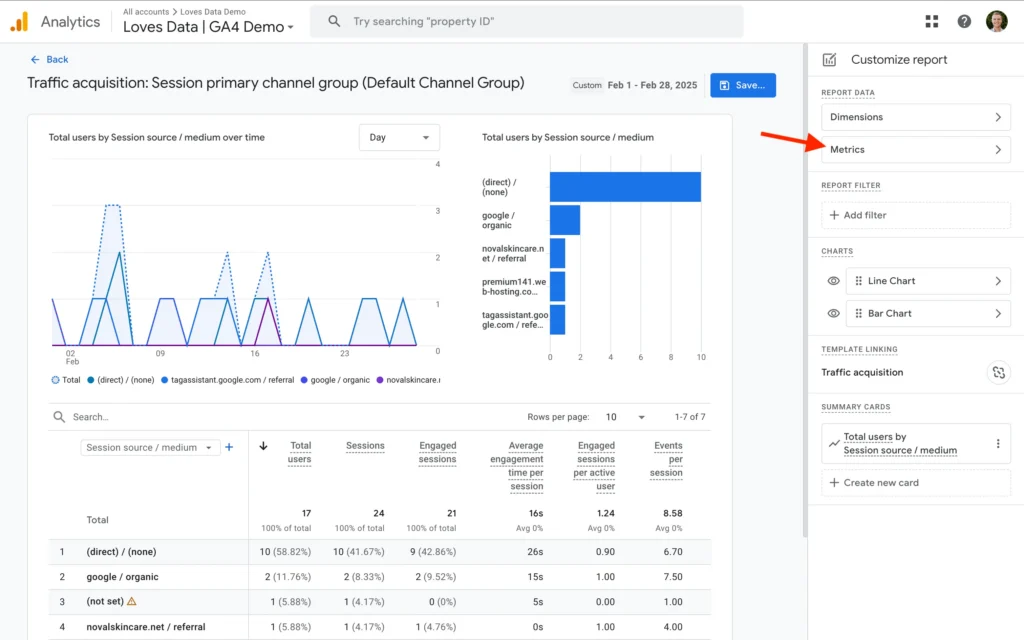Hide the Bar Chart using its eye toggle

832,313
